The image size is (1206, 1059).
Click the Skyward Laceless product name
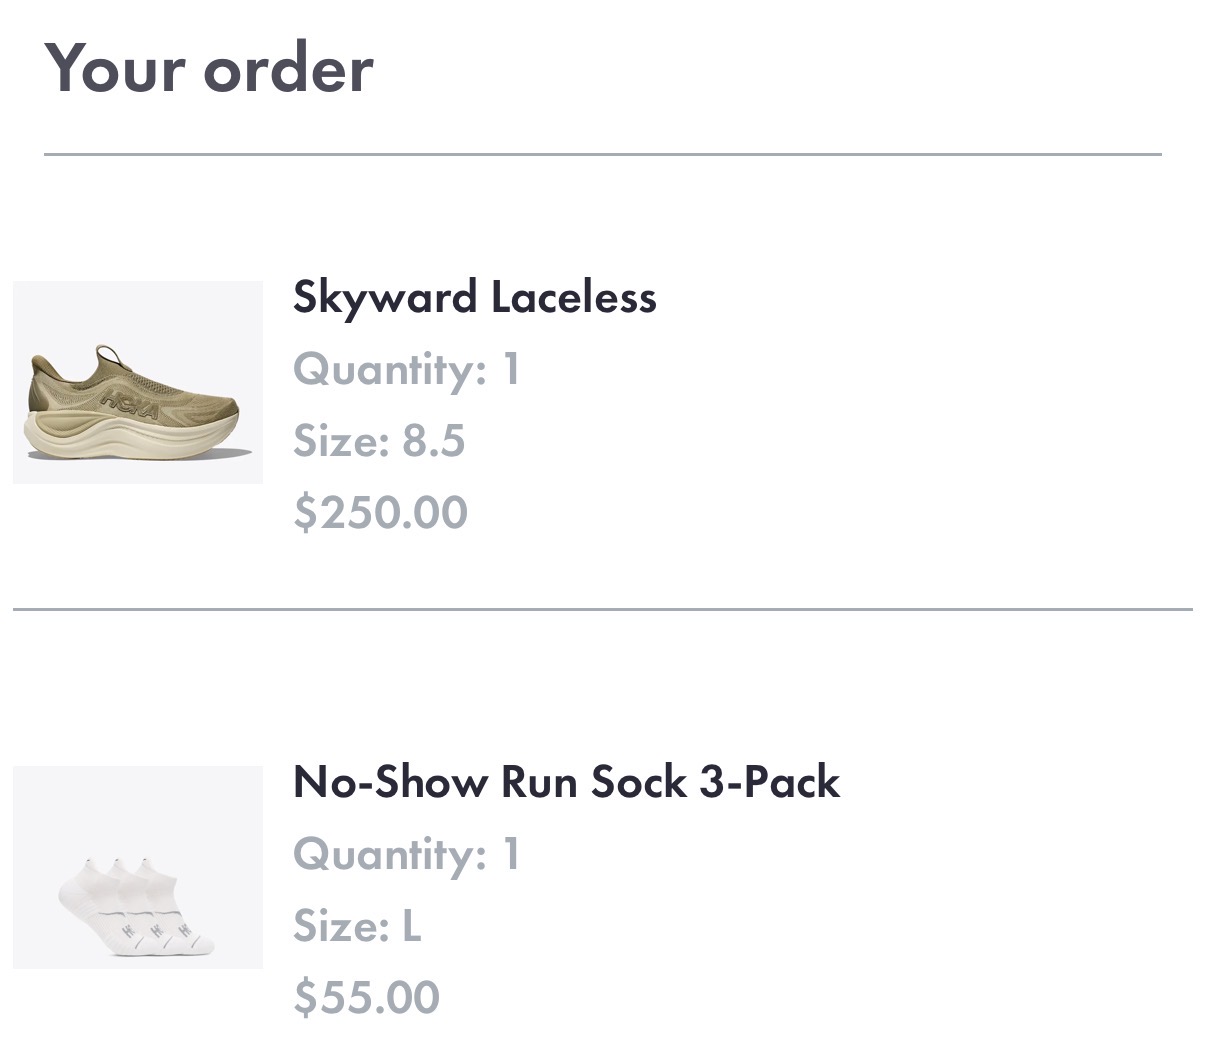click(474, 297)
